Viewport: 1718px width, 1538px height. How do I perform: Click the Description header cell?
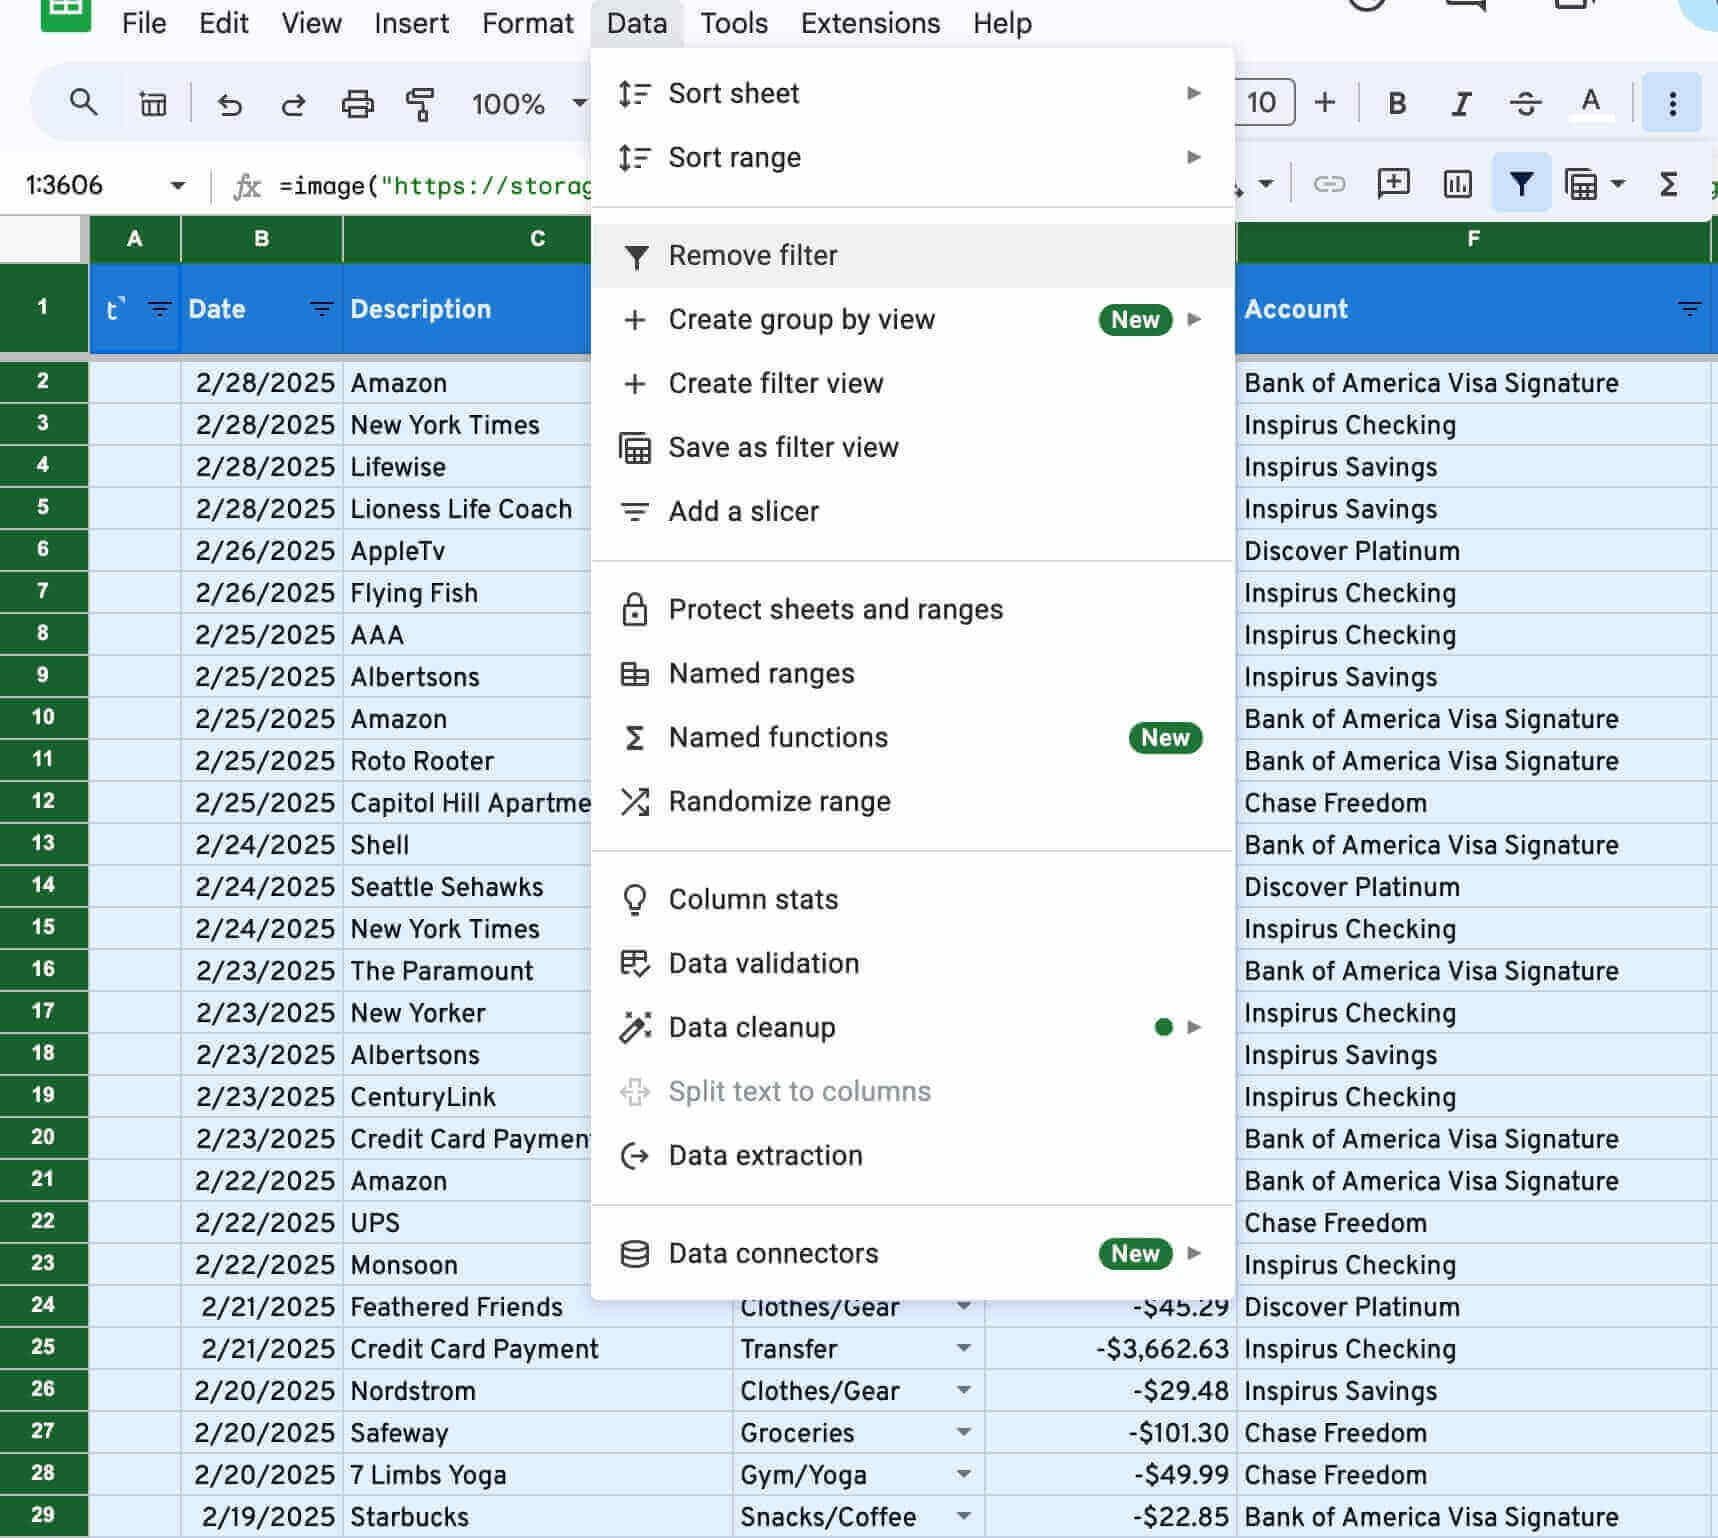click(x=466, y=309)
